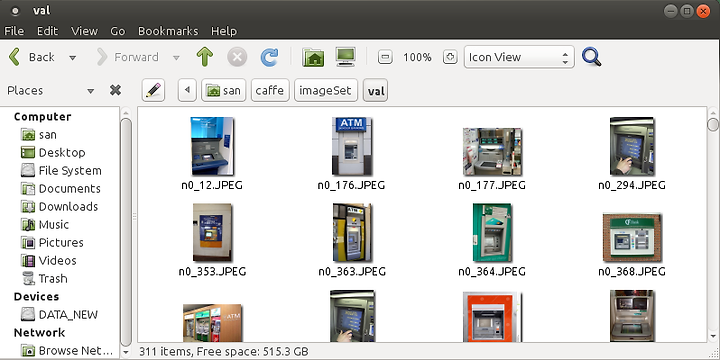
Task: Click the Devices section heading
Action: [x=36, y=297]
